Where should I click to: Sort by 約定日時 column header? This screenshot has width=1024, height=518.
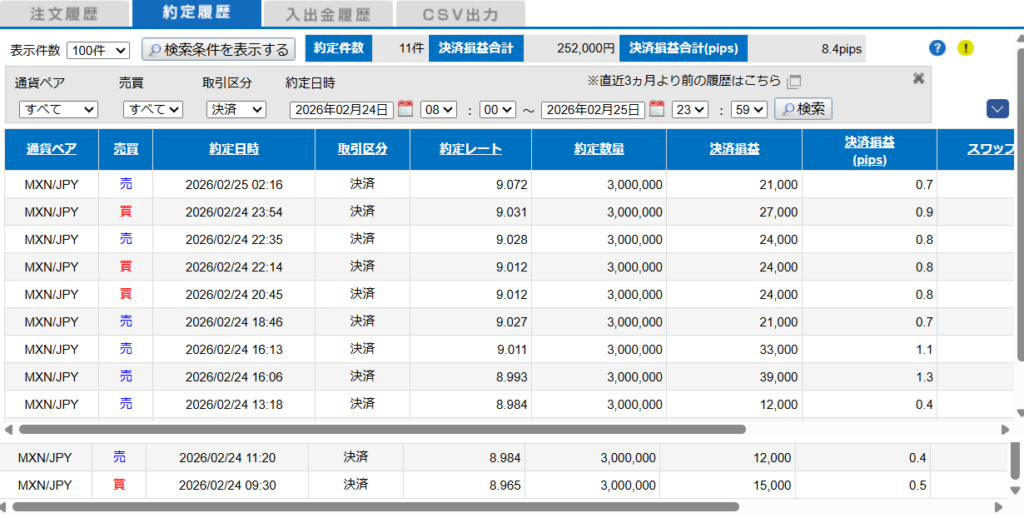pyautogui.click(x=233, y=149)
